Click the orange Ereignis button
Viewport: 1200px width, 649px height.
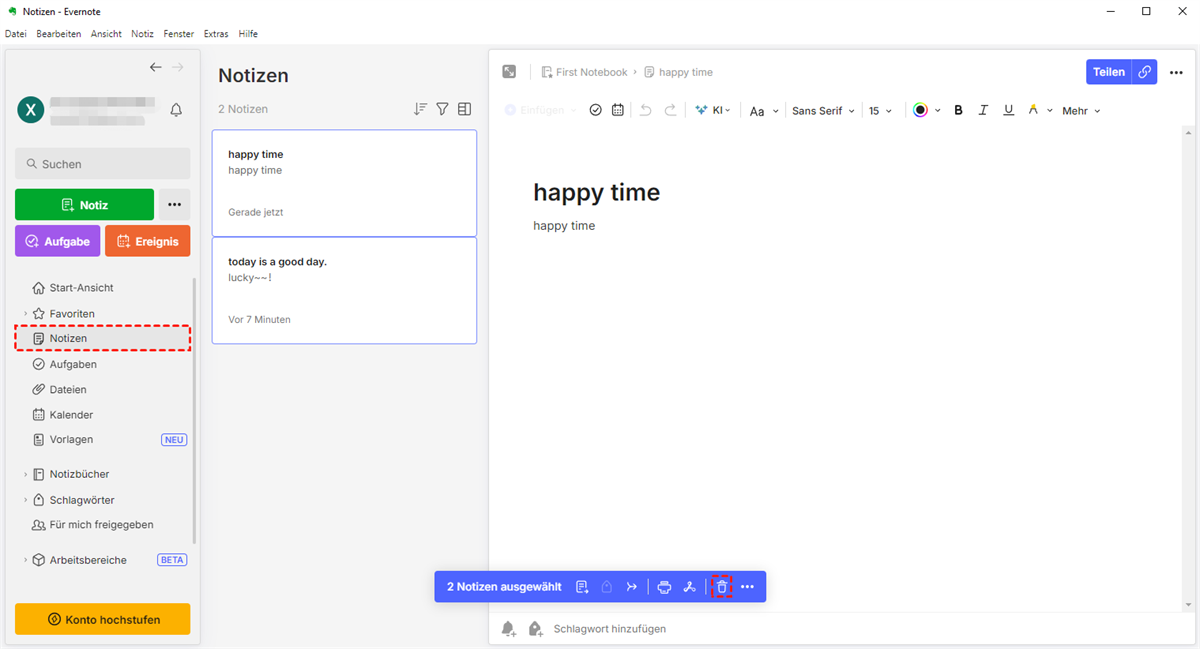tap(148, 241)
